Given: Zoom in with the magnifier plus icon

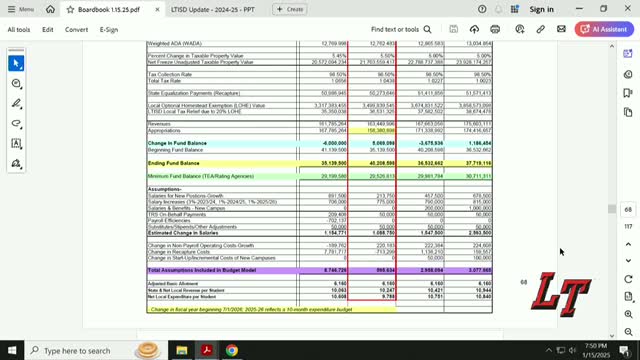Looking at the screenshot, I should point(628,314).
